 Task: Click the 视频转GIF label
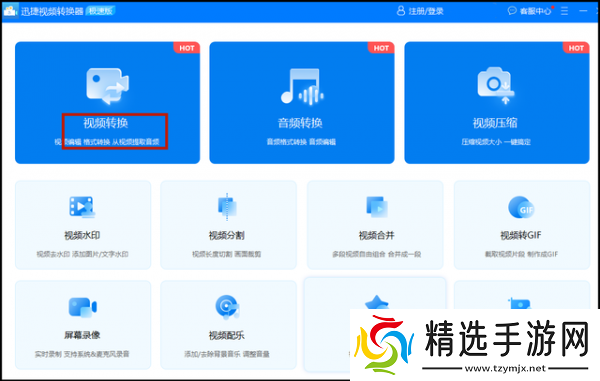(x=521, y=235)
